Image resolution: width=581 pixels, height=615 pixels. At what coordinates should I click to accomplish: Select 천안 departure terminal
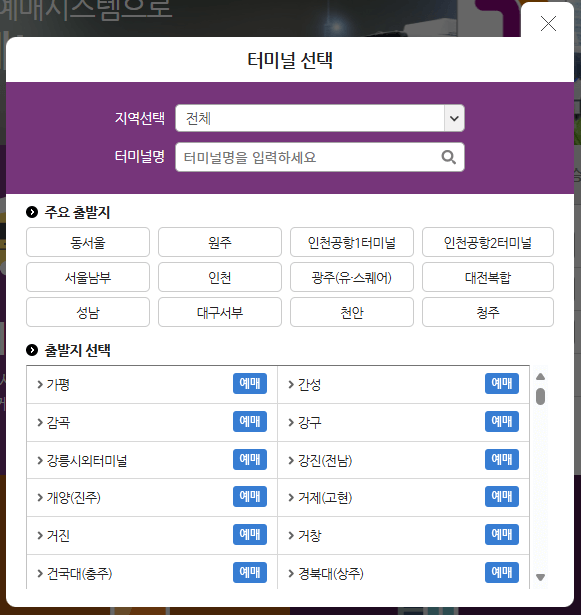(x=352, y=312)
